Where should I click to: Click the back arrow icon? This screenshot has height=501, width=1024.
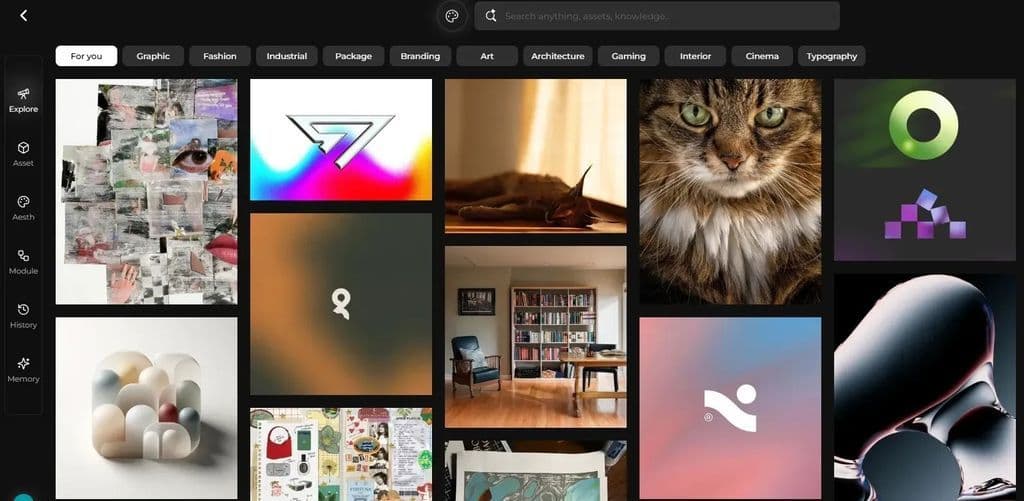tap(24, 16)
